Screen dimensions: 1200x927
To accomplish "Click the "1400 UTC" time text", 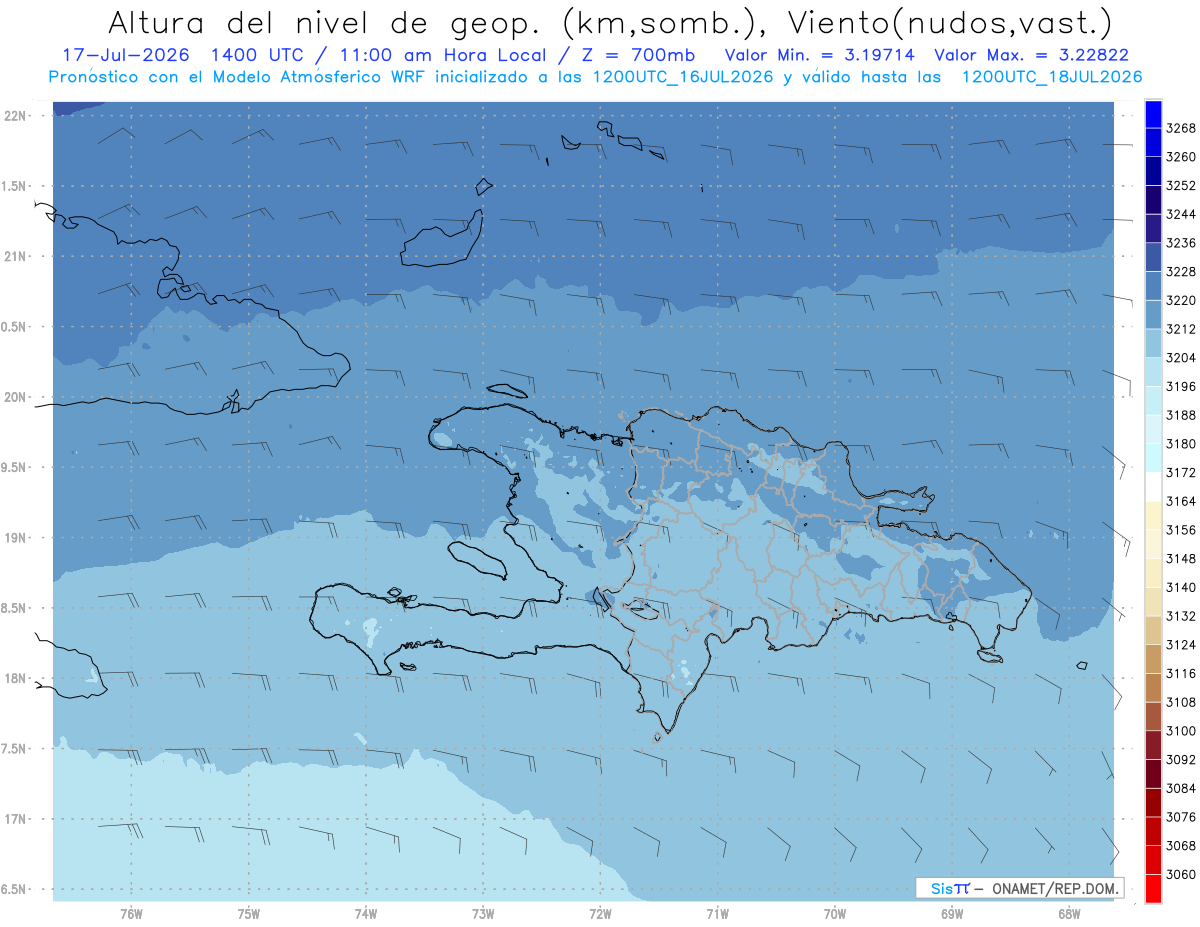I will coord(260,55).
